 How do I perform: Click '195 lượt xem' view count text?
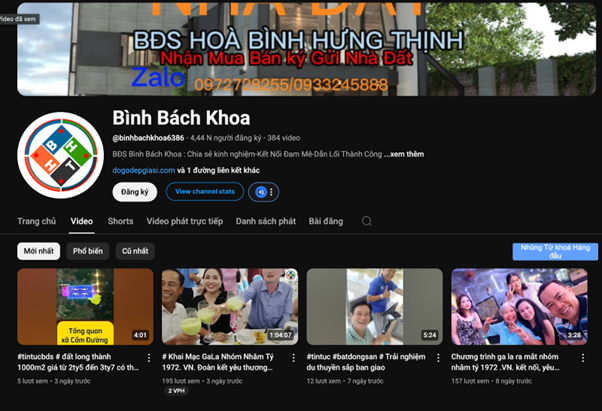coord(181,381)
